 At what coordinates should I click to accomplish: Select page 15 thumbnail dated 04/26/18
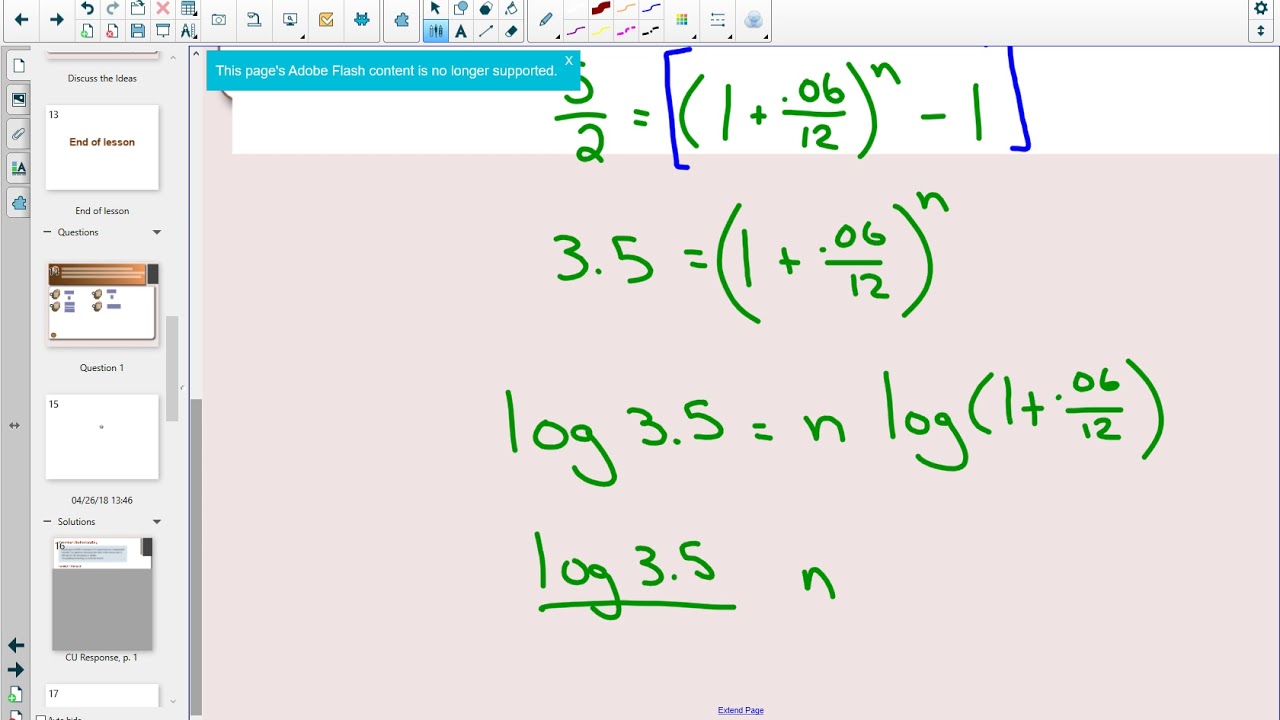pyautogui.click(x=102, y=436)
